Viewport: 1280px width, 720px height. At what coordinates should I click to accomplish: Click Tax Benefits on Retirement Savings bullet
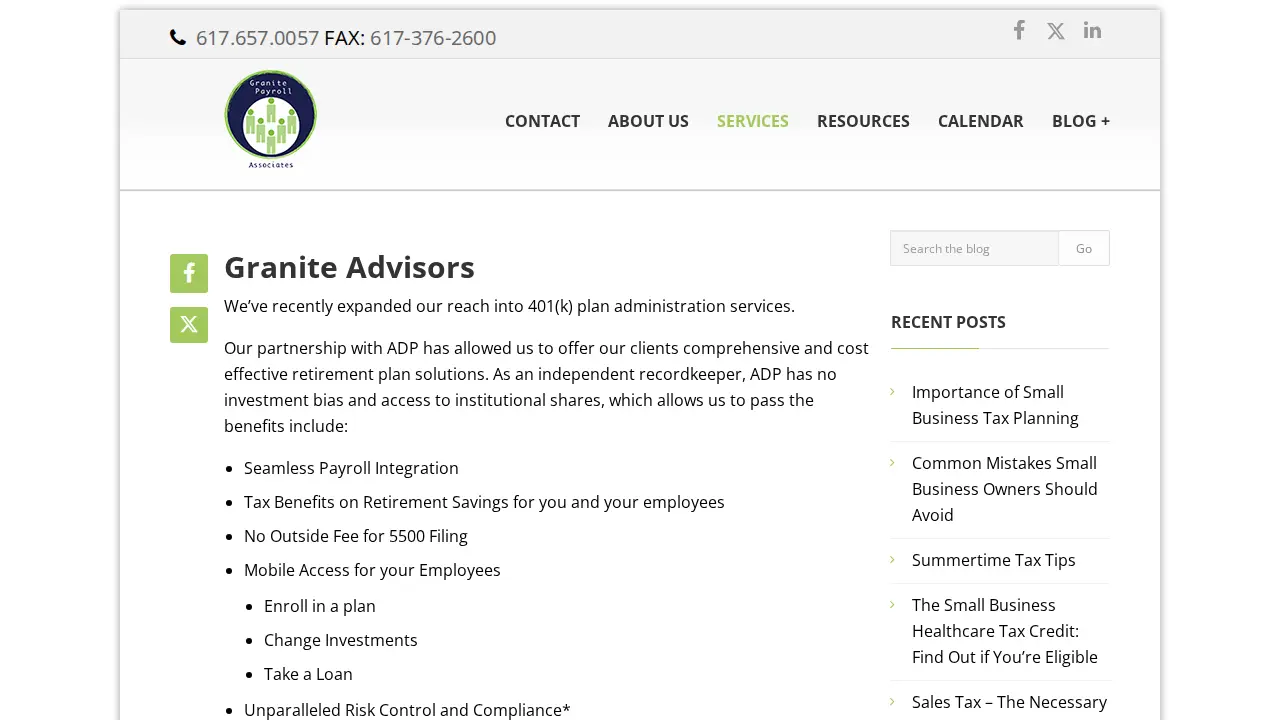point(484,502)
